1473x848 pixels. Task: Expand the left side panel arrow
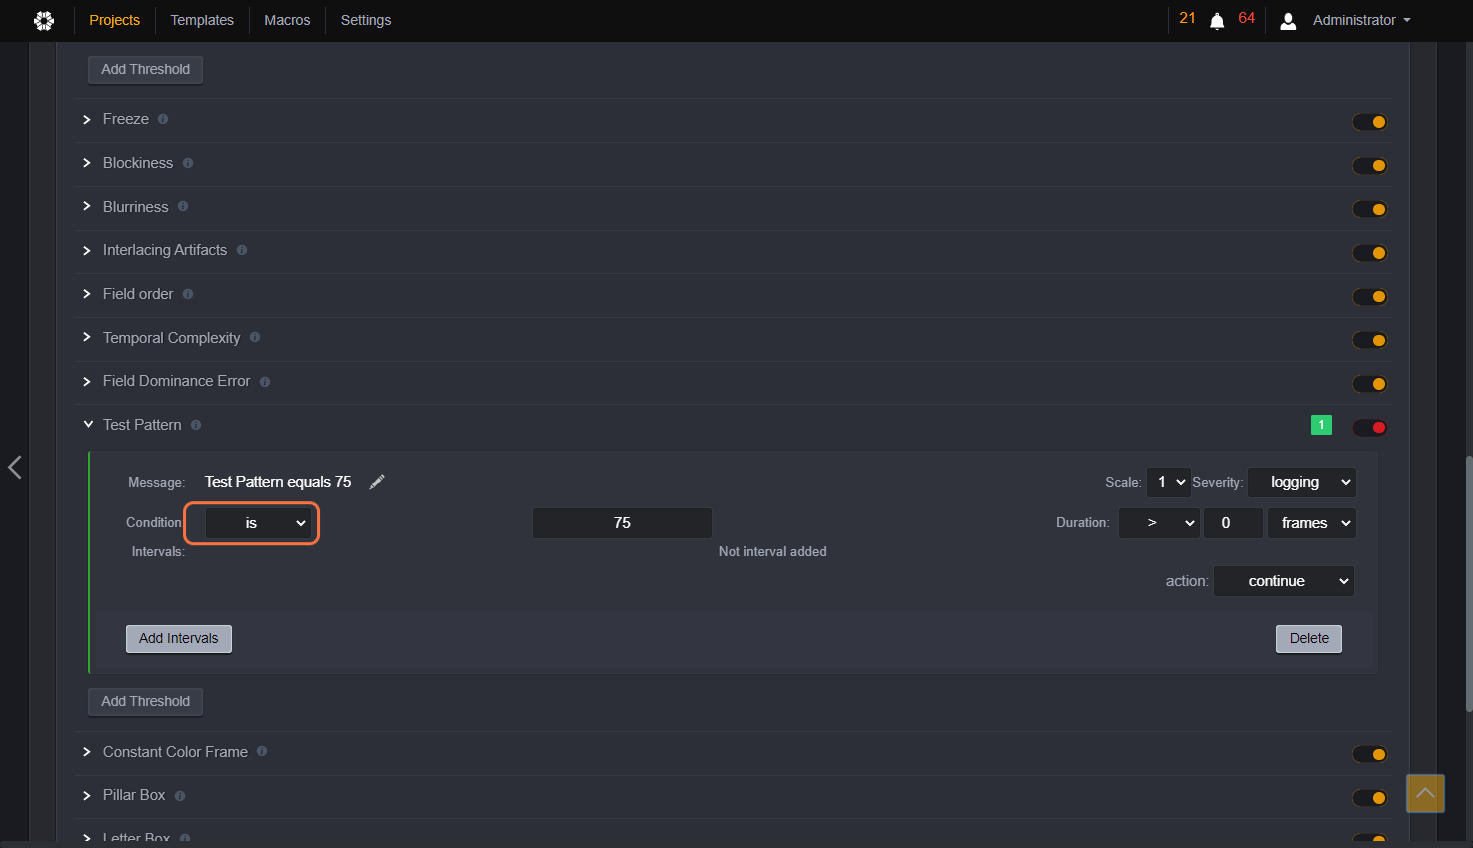pyautogui.click(x=15, y=467)
